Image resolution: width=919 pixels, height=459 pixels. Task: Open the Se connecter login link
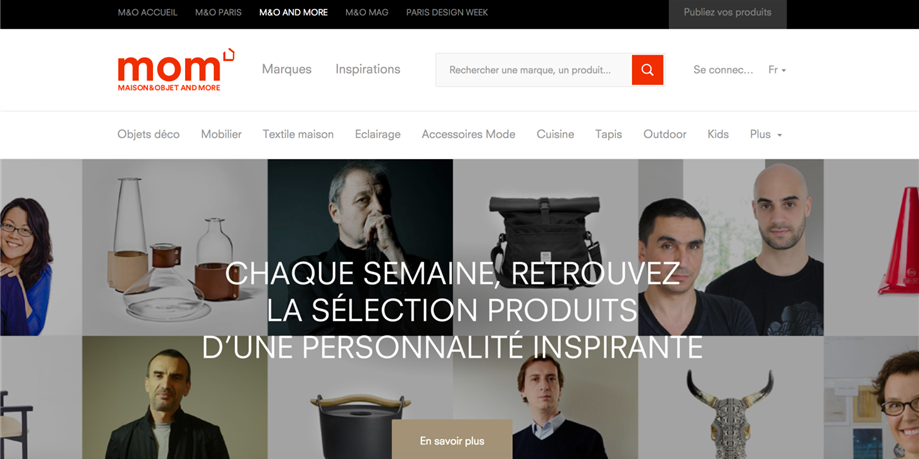(x=723, y=70)
